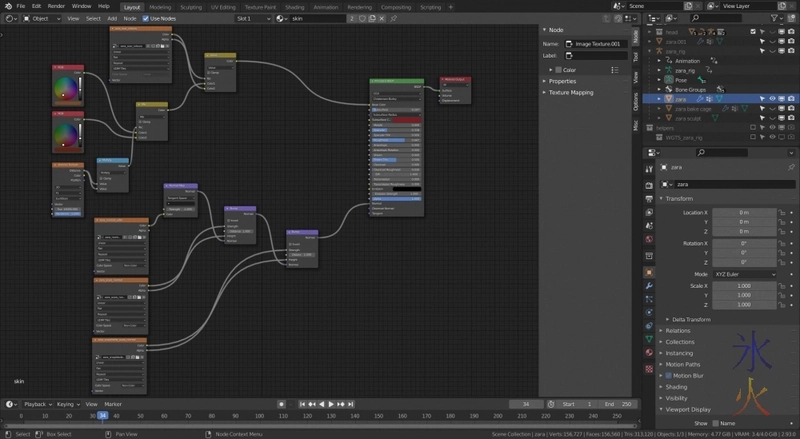The height and width of the screenshot is (439, 800).
Task: Expand the Color section in Node panel
Action: 551,70
